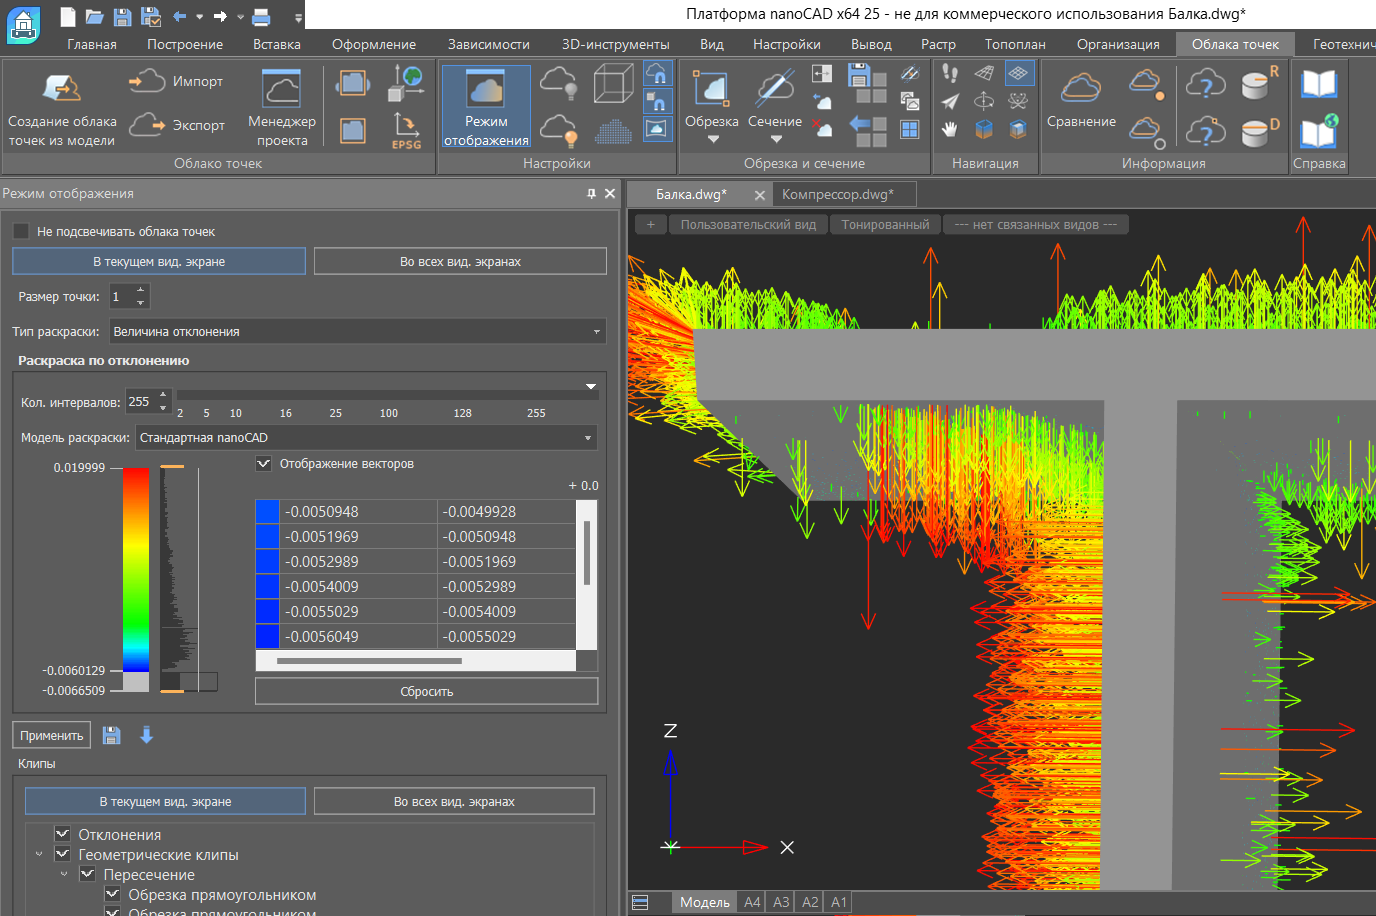Open the Главная ribbon tab
This screenshot has width=1376, height=916.
point(92,44)
